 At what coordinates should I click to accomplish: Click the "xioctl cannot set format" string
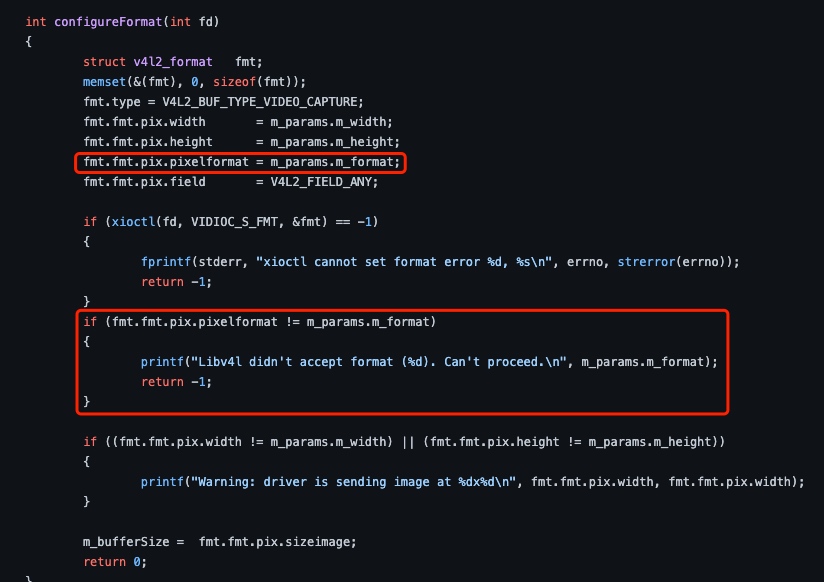[x=404, y=262]
